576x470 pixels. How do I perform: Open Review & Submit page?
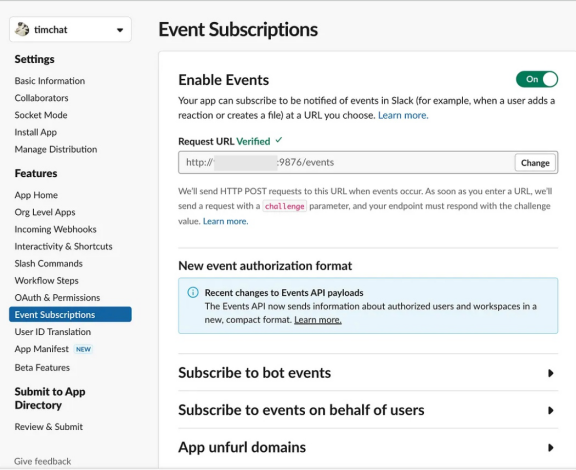(48, 427)
